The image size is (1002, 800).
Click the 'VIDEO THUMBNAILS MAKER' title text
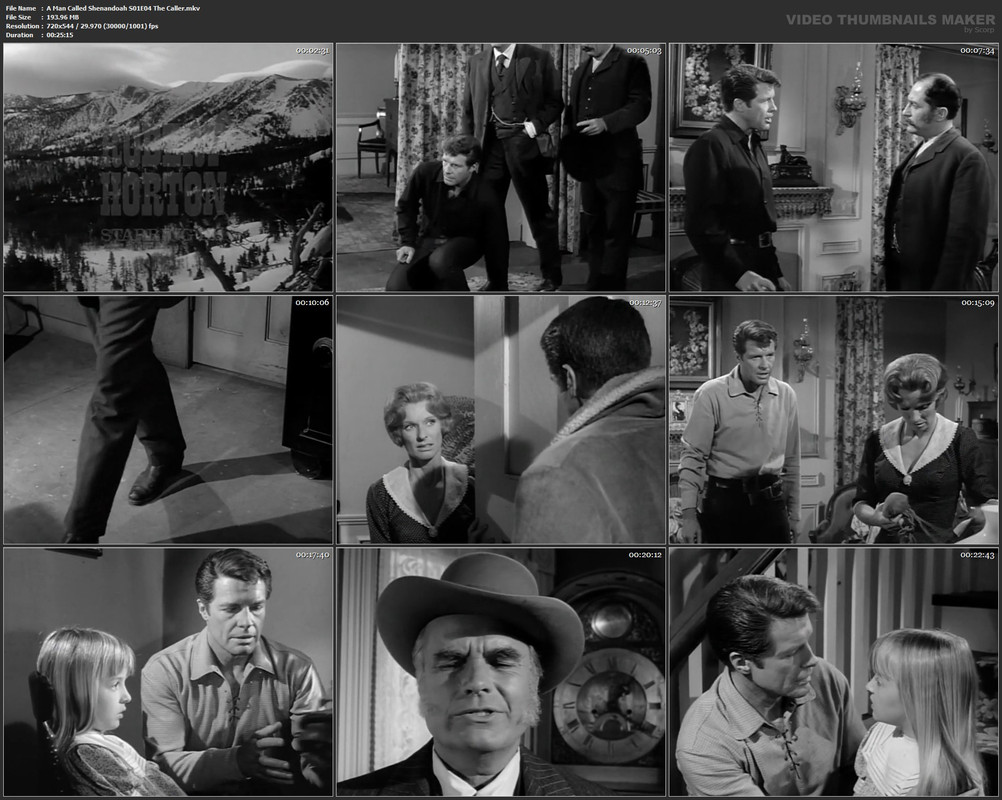(x=890, y=20)
